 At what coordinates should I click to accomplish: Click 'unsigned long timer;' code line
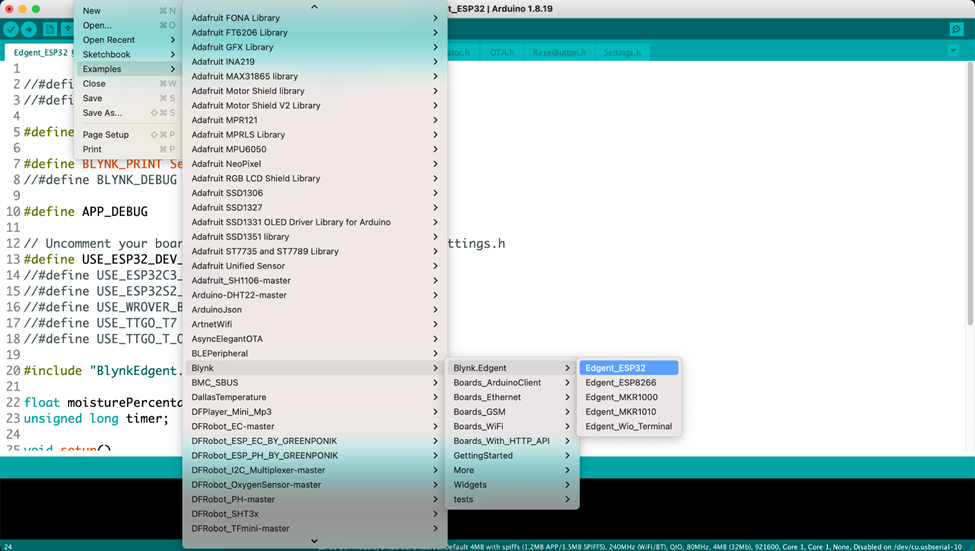(96, 419)
